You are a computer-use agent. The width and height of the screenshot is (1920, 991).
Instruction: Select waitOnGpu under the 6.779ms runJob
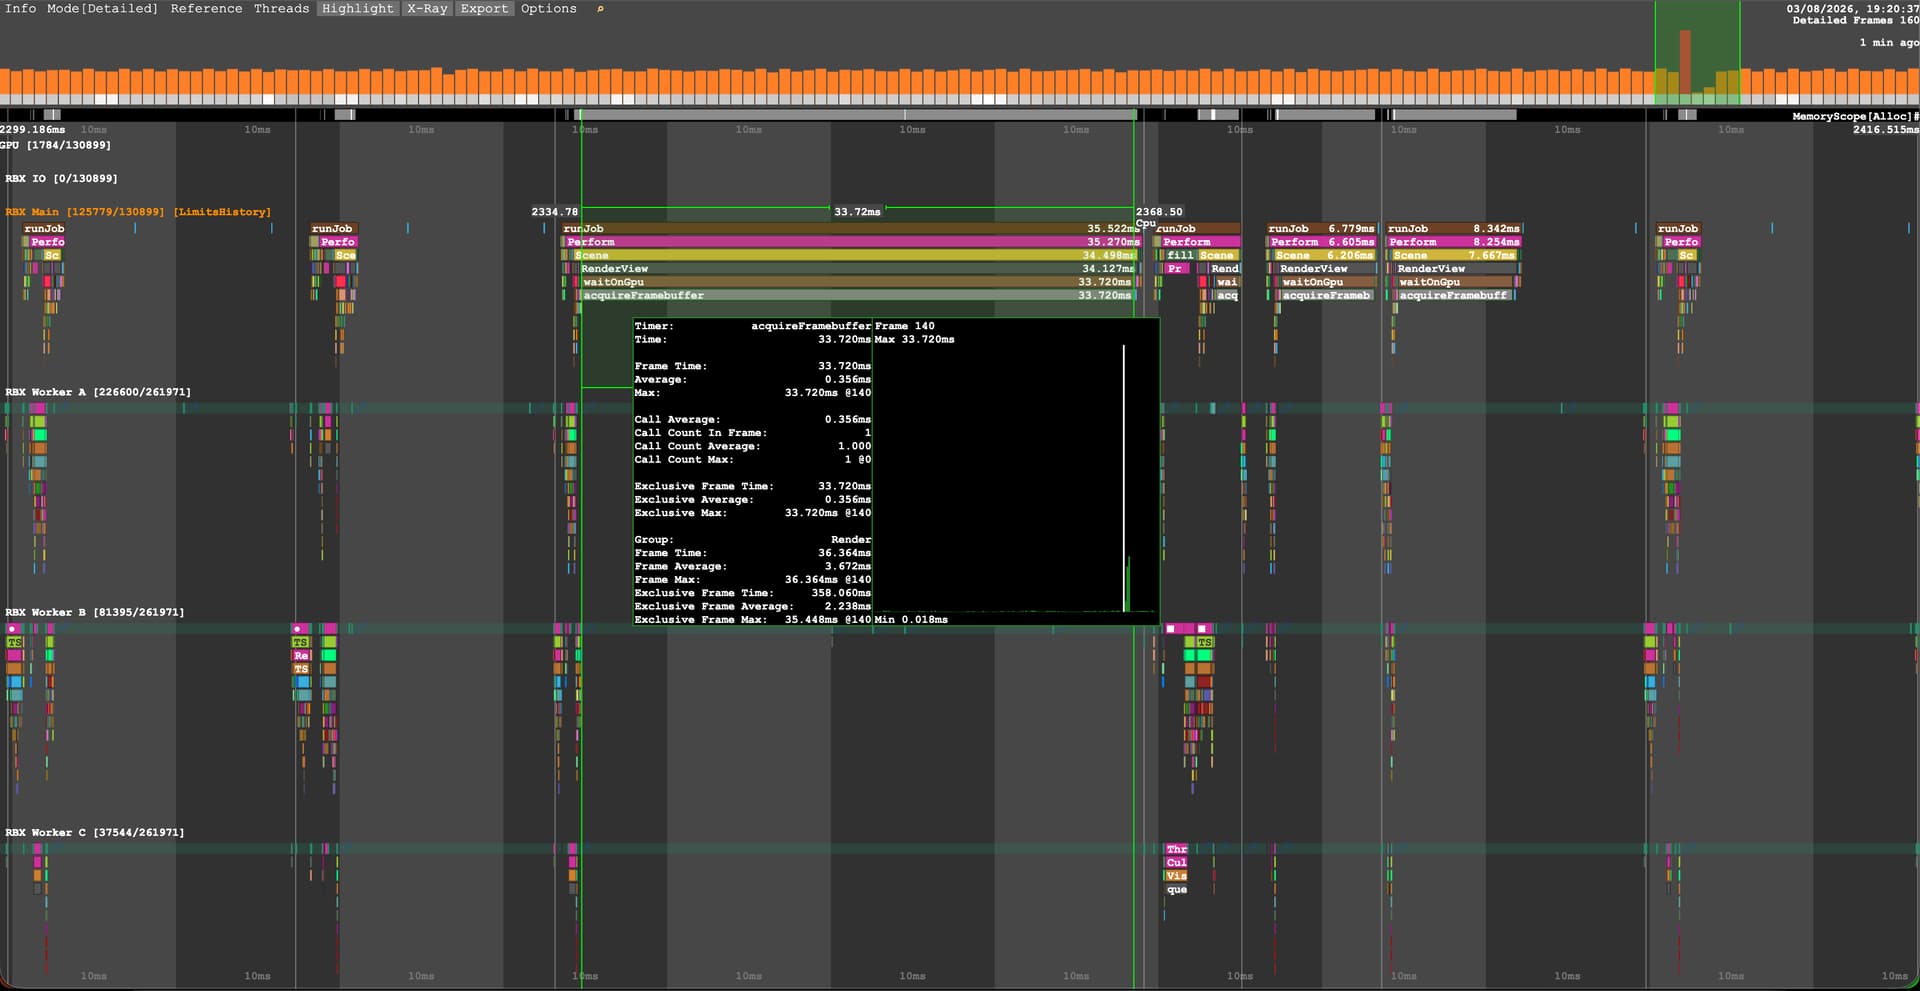(1327, 282)
